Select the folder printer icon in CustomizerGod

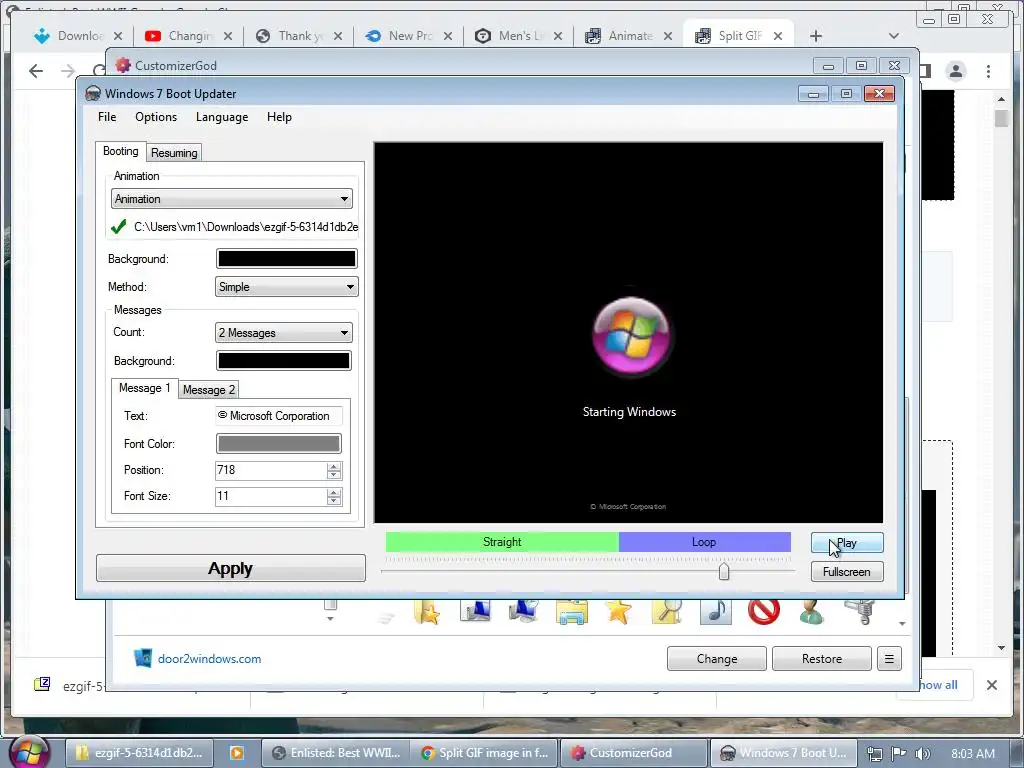tap(571, 612)
